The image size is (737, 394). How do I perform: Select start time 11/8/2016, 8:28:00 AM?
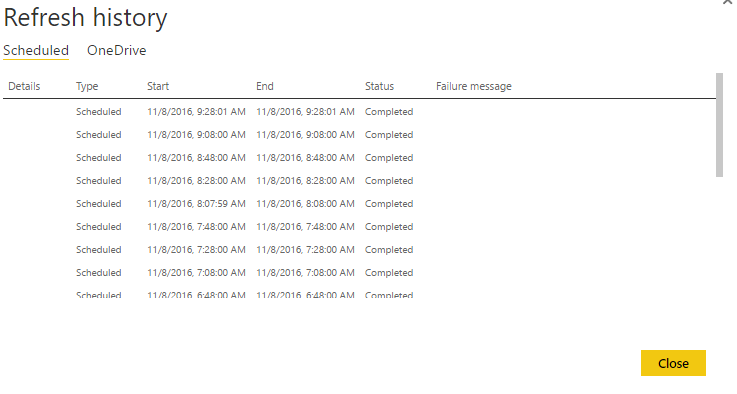click(x=196, y=181)
